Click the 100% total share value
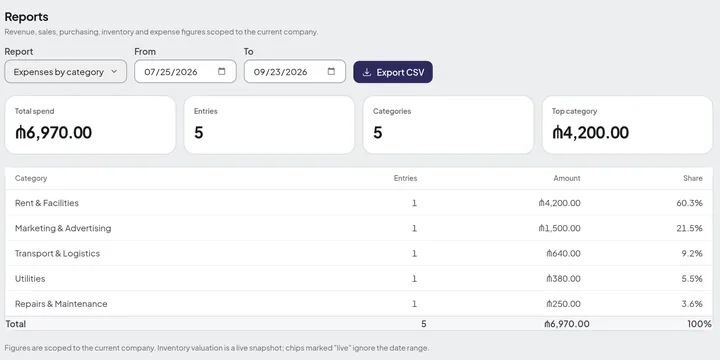The image size is (720, 360). [699, 324]
